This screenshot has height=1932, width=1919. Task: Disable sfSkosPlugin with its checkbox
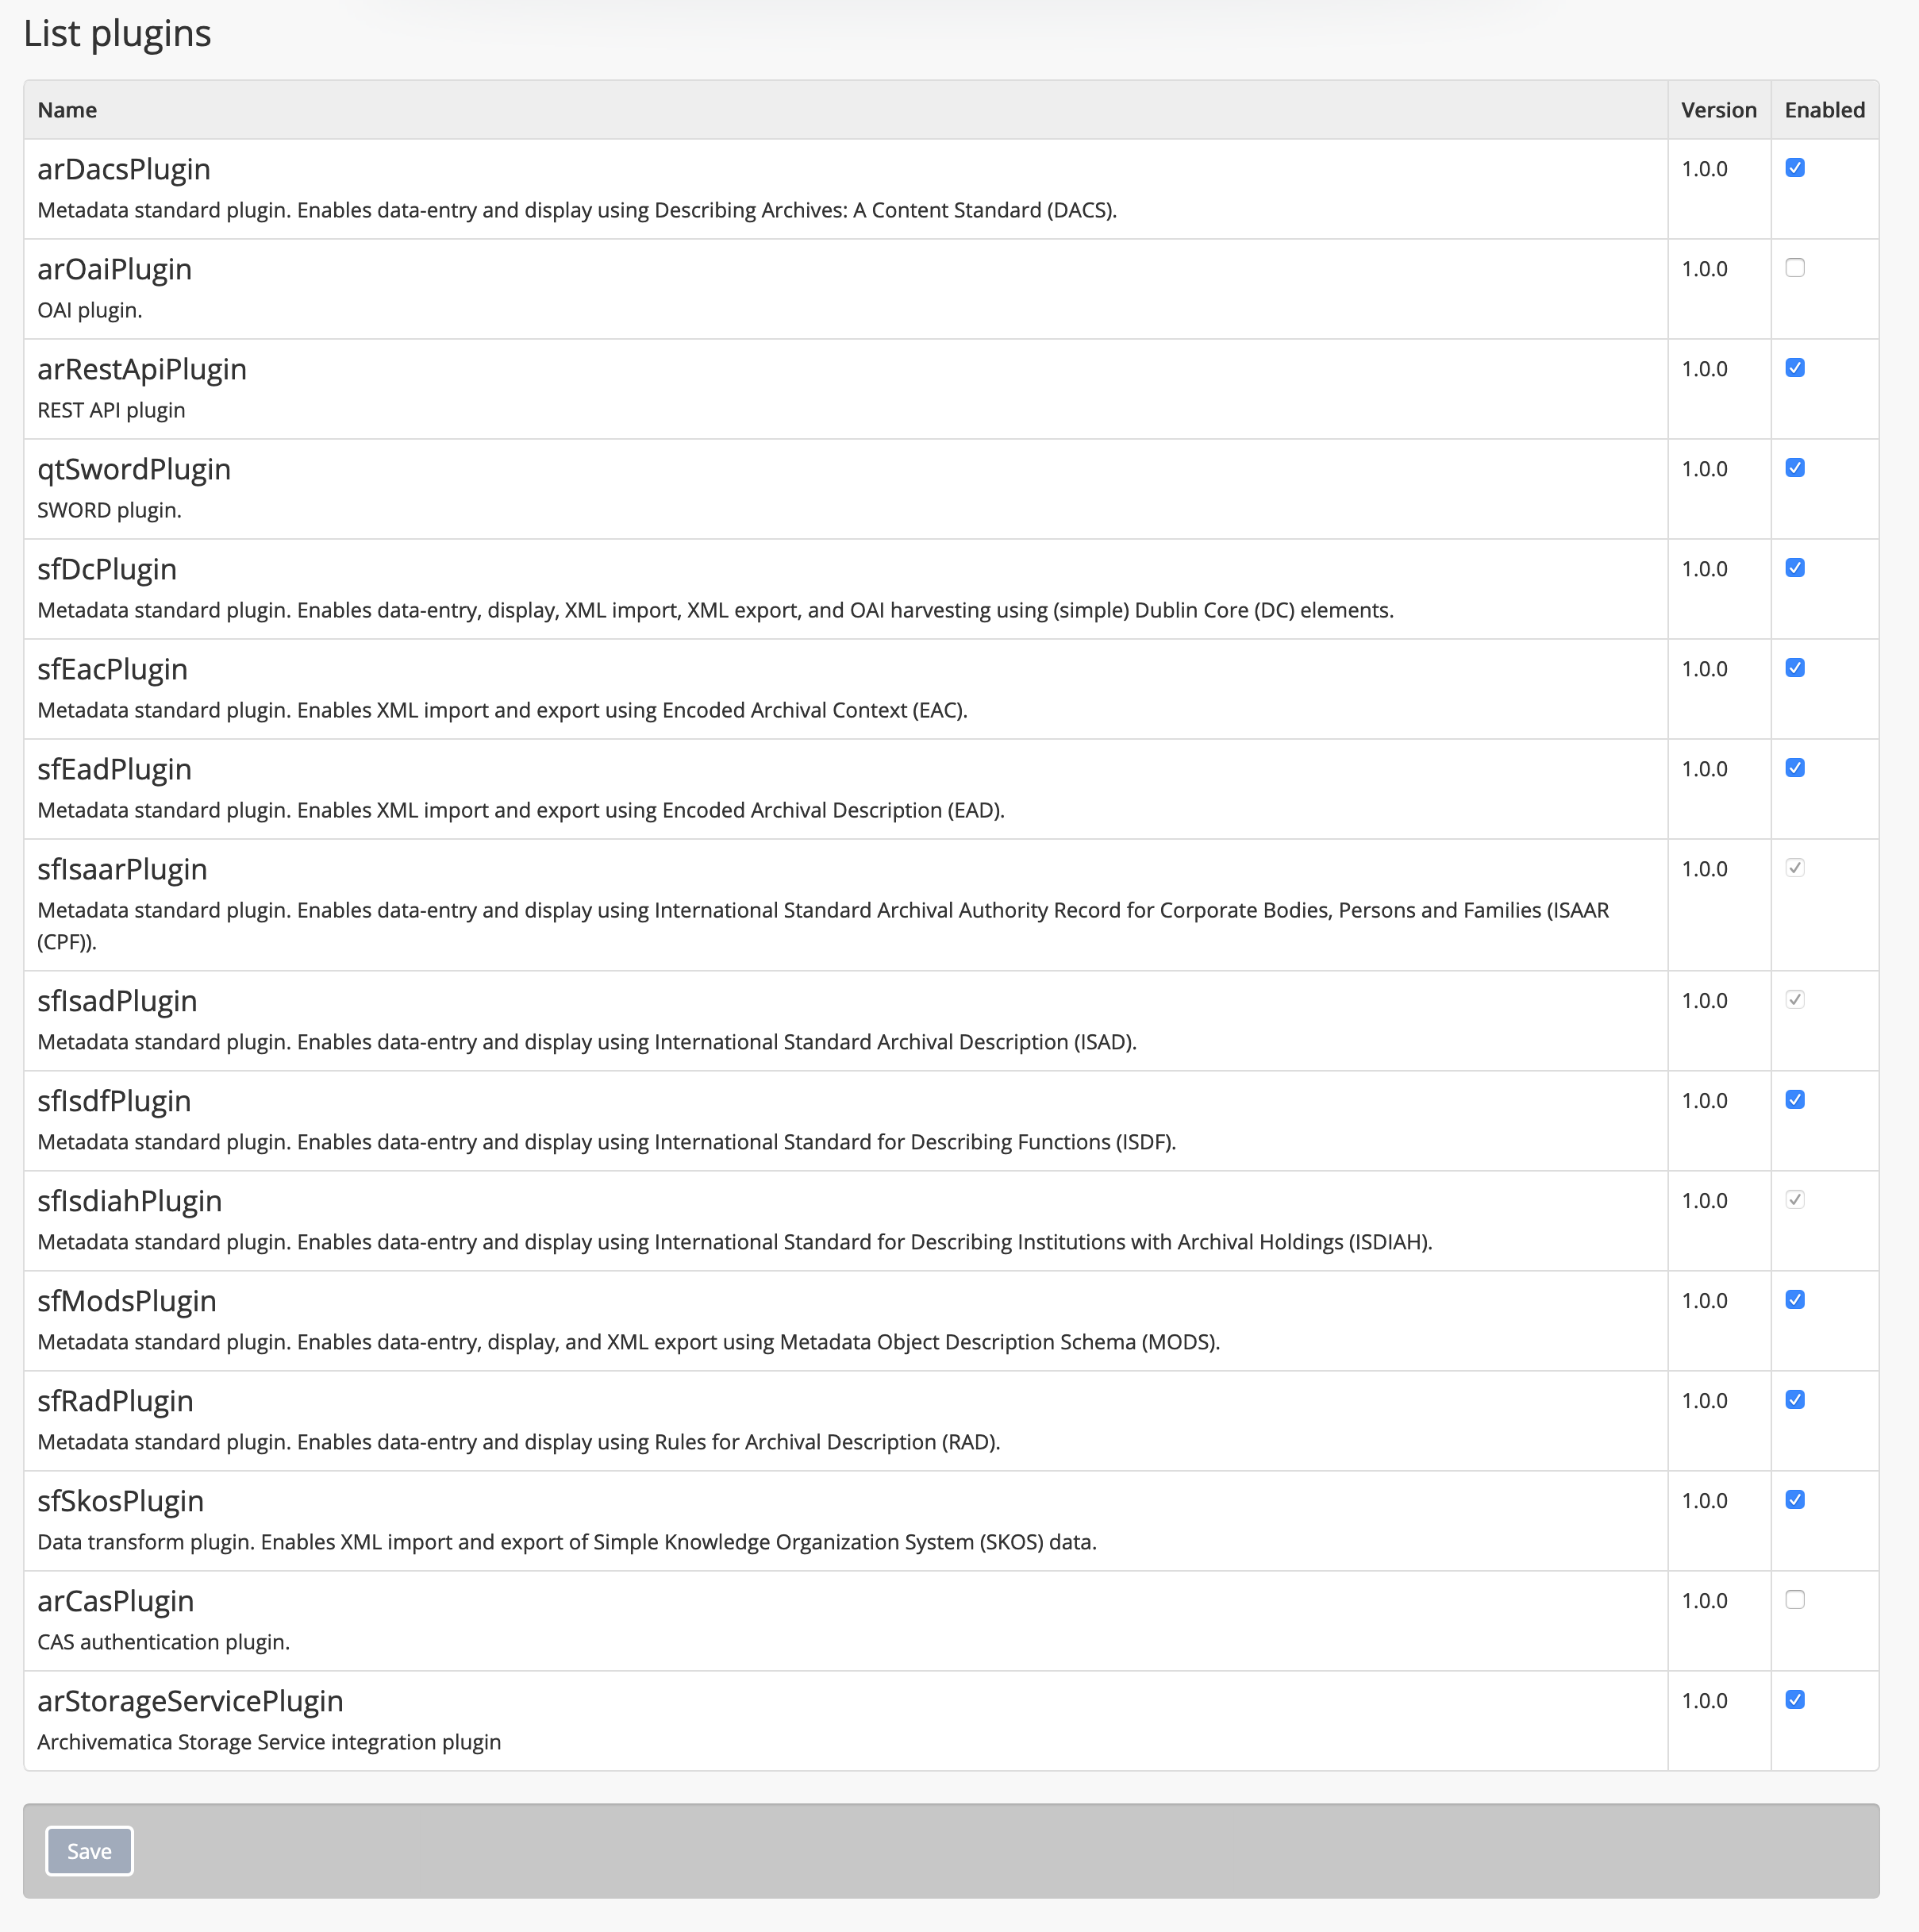tap(1794, 1500)
